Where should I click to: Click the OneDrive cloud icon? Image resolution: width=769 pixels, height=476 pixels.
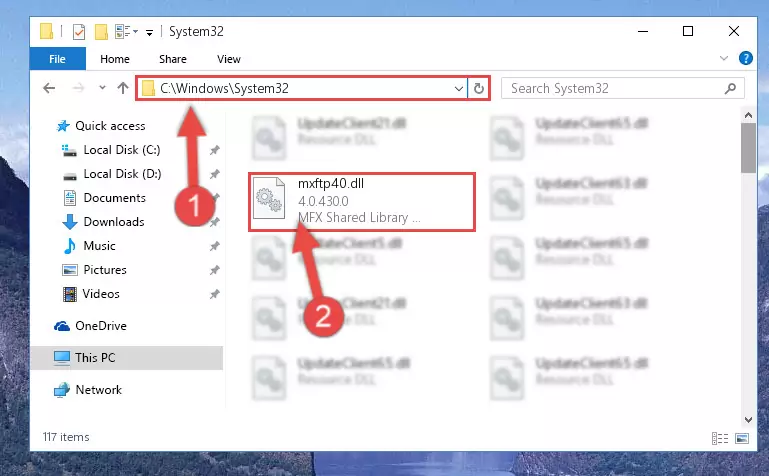click(62, 326)
